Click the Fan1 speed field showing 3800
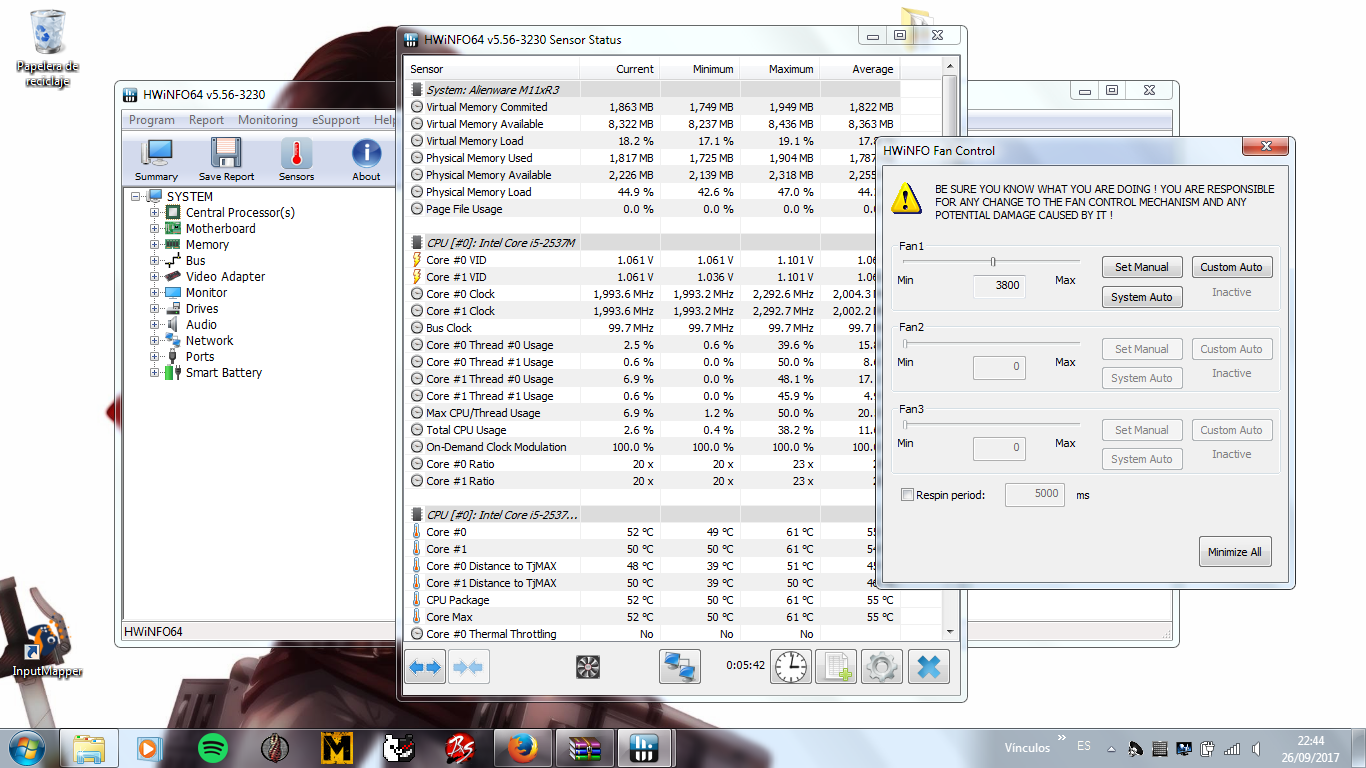1366x768 pixels. 999,285
